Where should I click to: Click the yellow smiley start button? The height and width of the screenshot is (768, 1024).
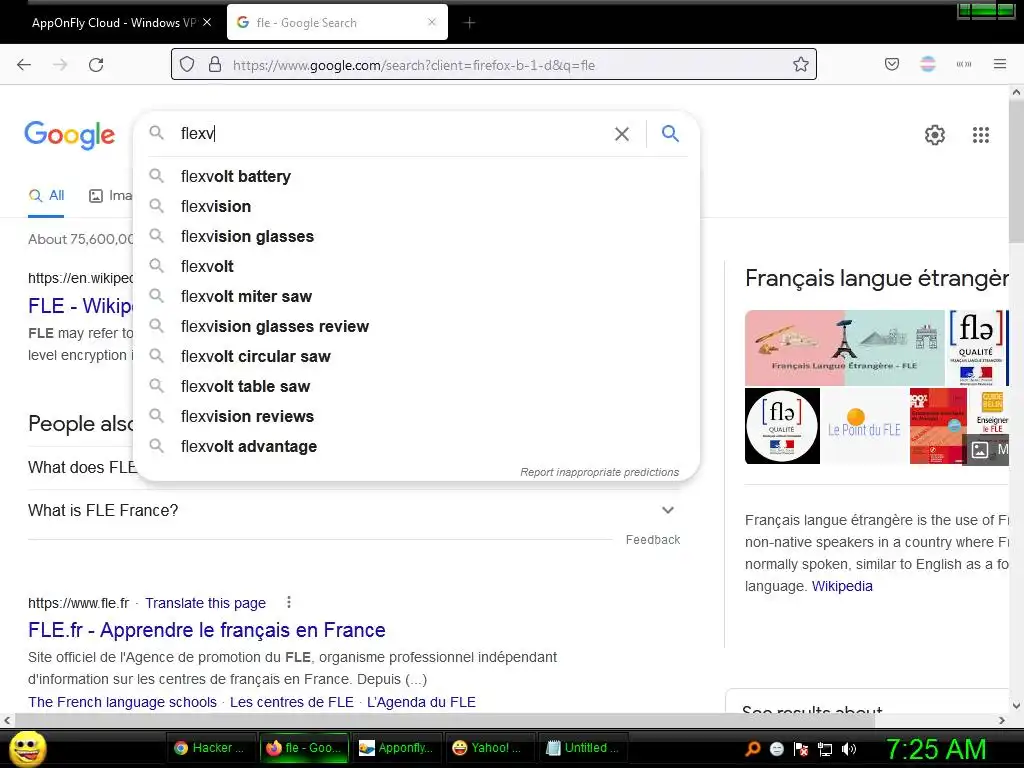27,749
